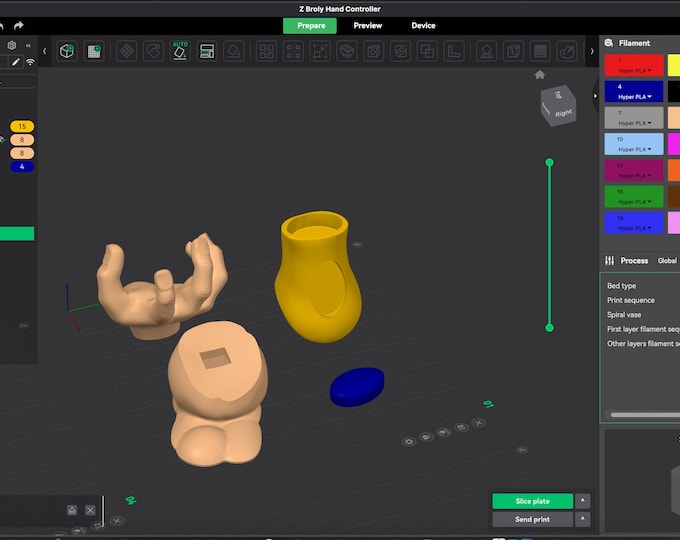680x540 pixels.
Task: Click the Filament panel spool icon
Action: [609, 43]
